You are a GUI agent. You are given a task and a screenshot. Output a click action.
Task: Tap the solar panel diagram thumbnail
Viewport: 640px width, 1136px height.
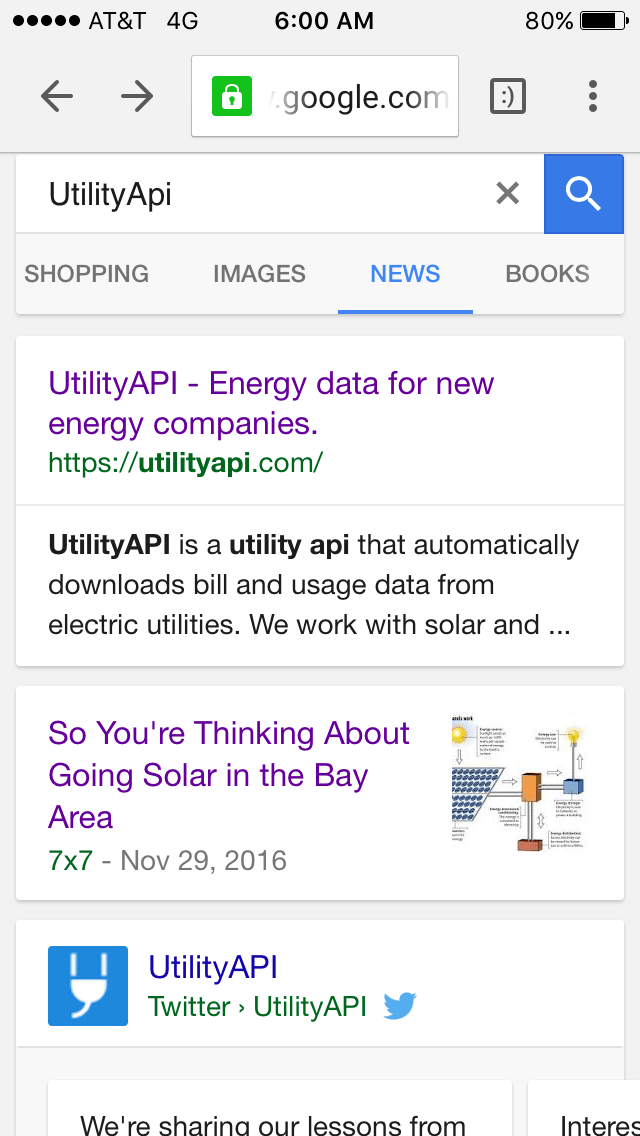(518, 788)
